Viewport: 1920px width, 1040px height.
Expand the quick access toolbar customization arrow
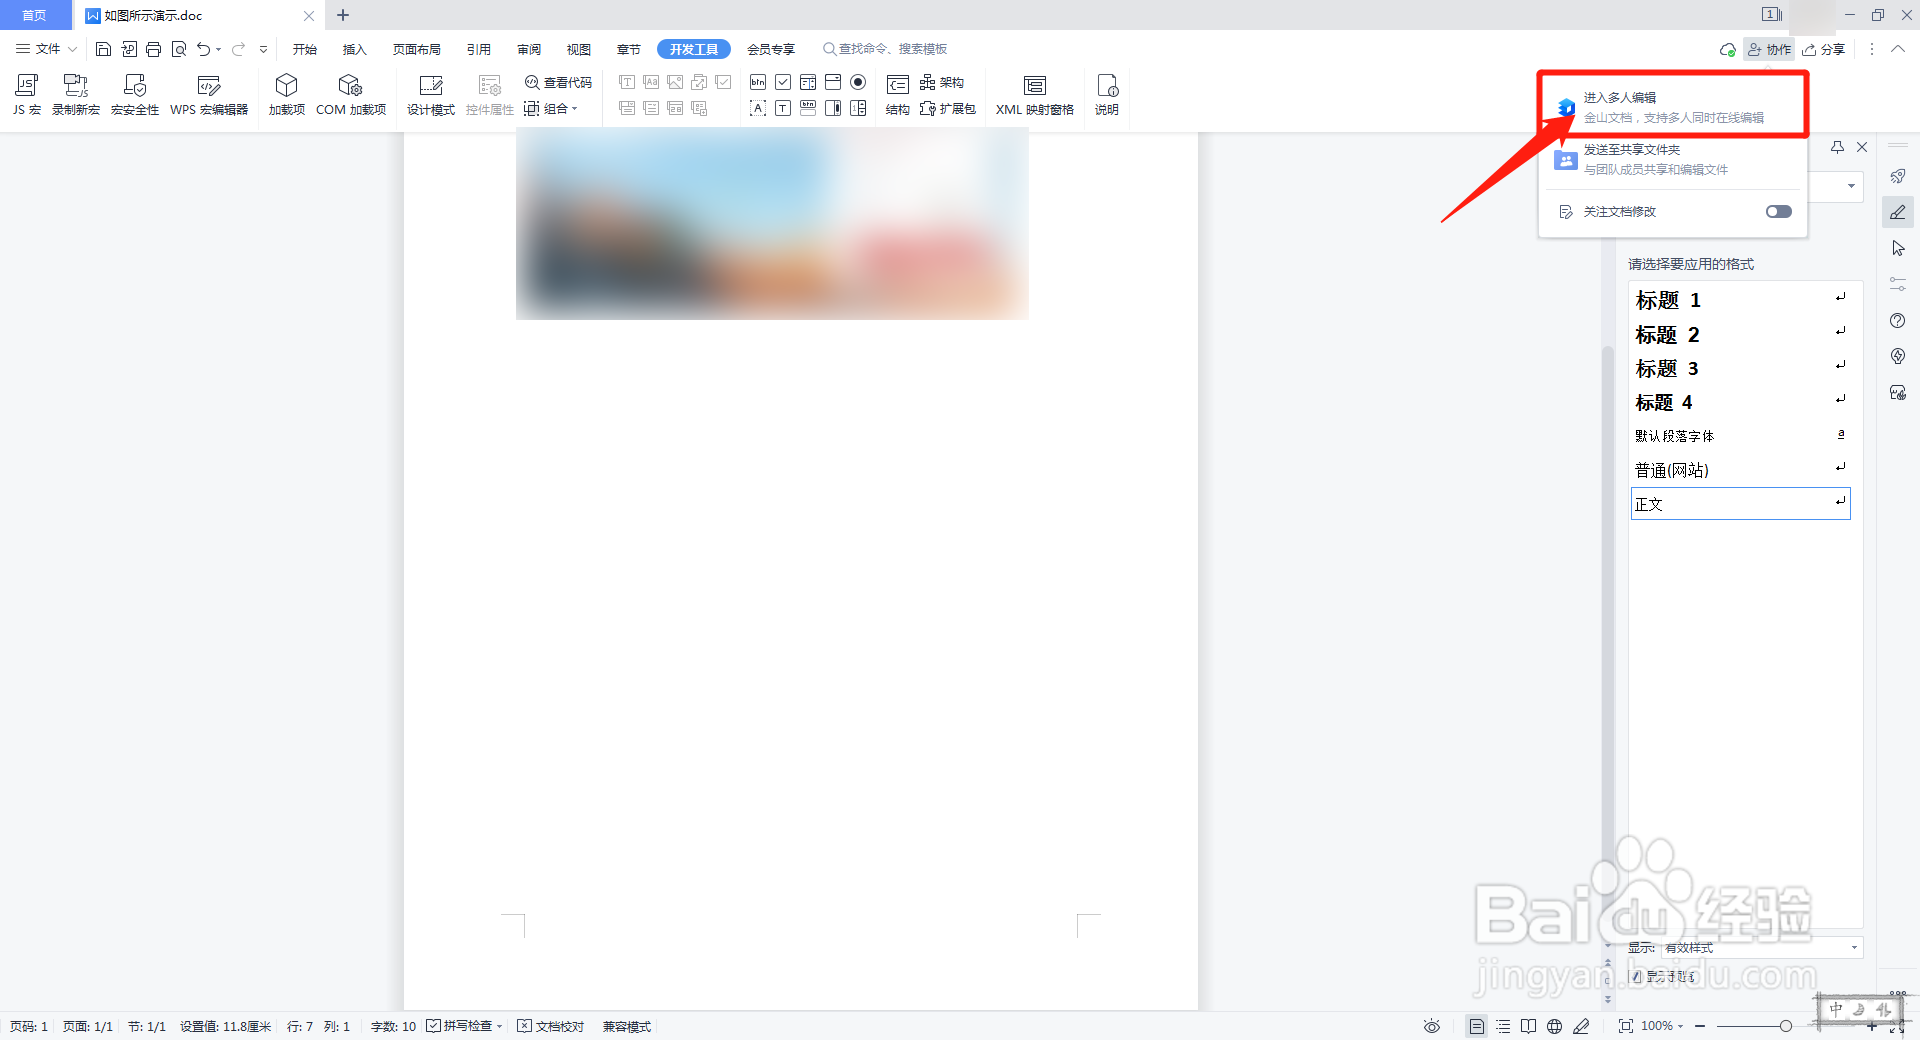coord(263,49)
